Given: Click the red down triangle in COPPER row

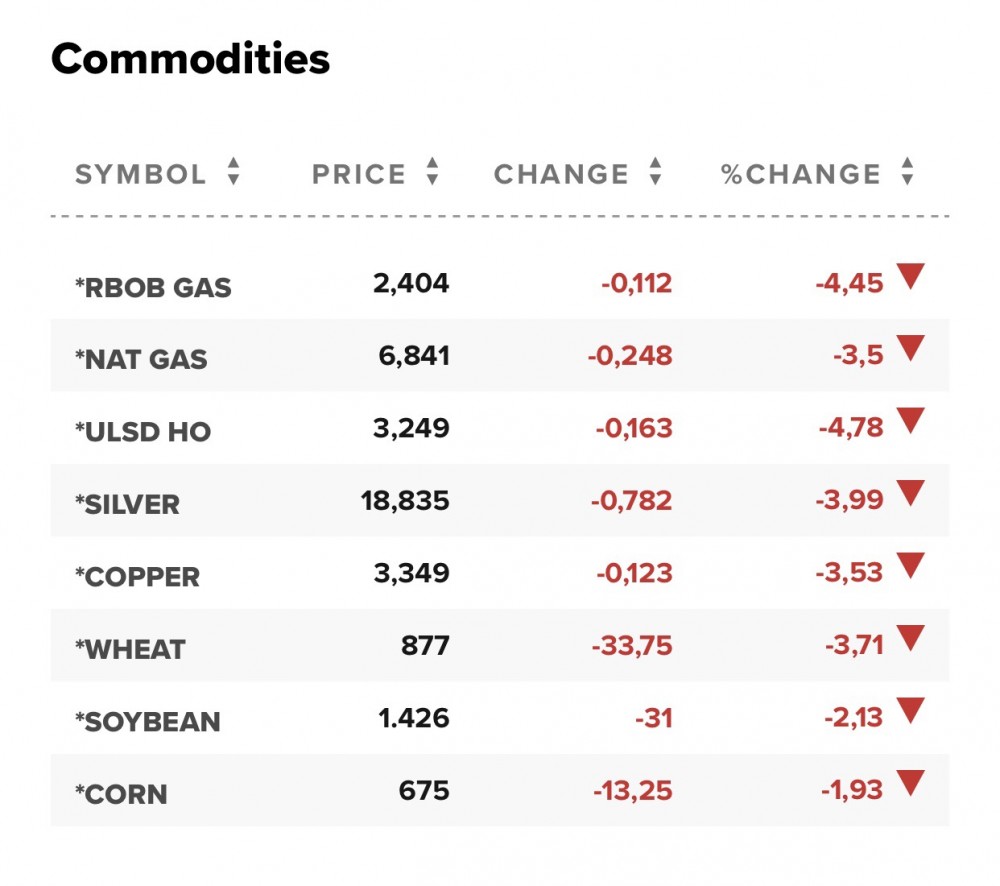Looking at the screenshot, I should [909, 566].
